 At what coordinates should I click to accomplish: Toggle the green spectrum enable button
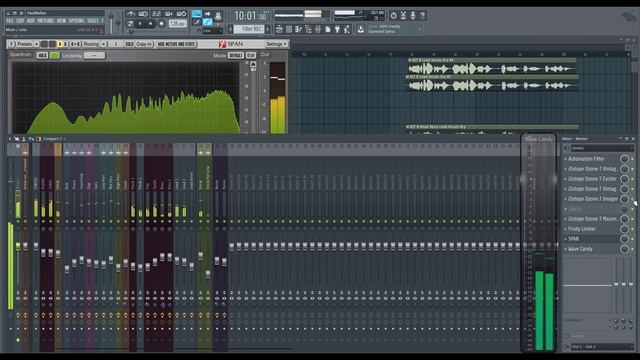tap(54, 55)
